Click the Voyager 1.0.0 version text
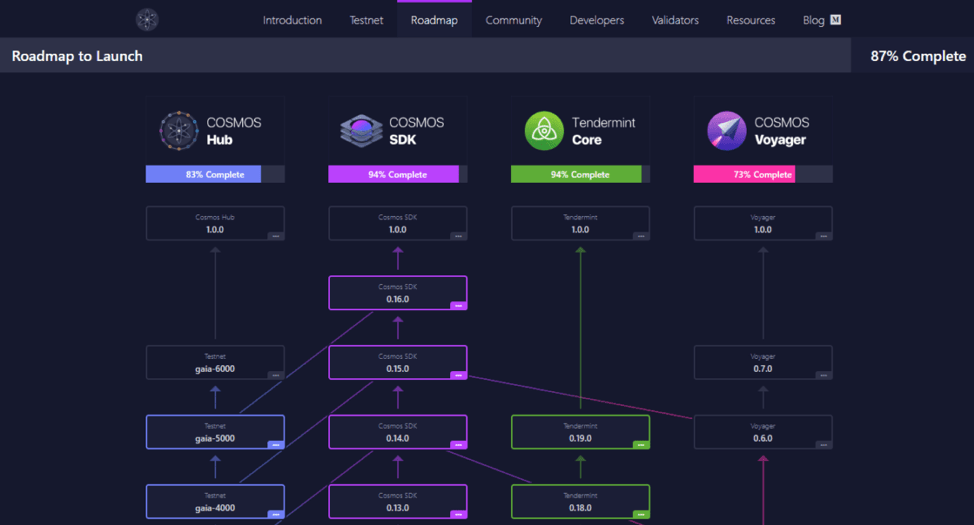 click(x=763, y=230)
